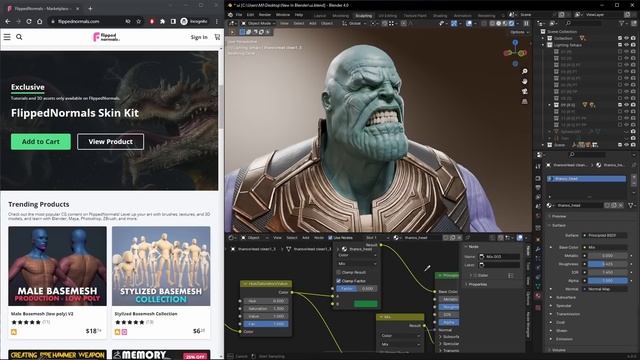
Task: Reload the FlippedNormals page
Action: click(x=29, y=21)
